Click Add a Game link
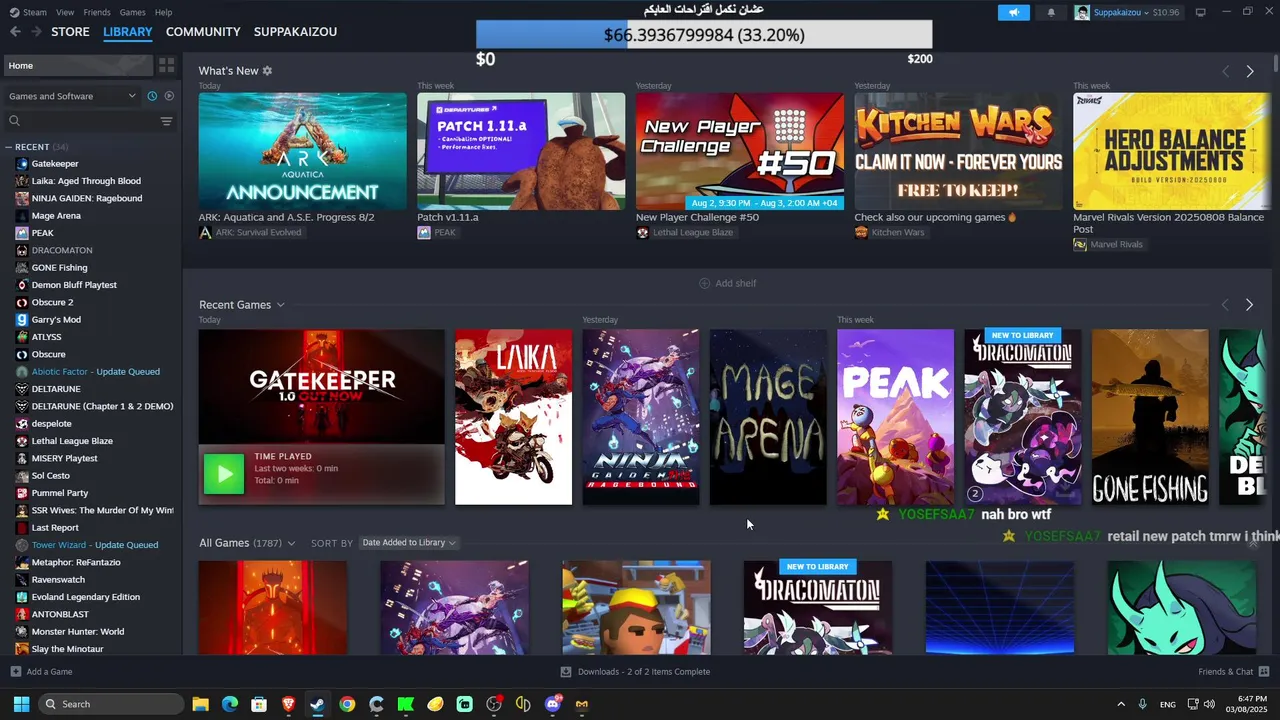The height and width of the screenshot is (720, 1280). tap(49, 672)
